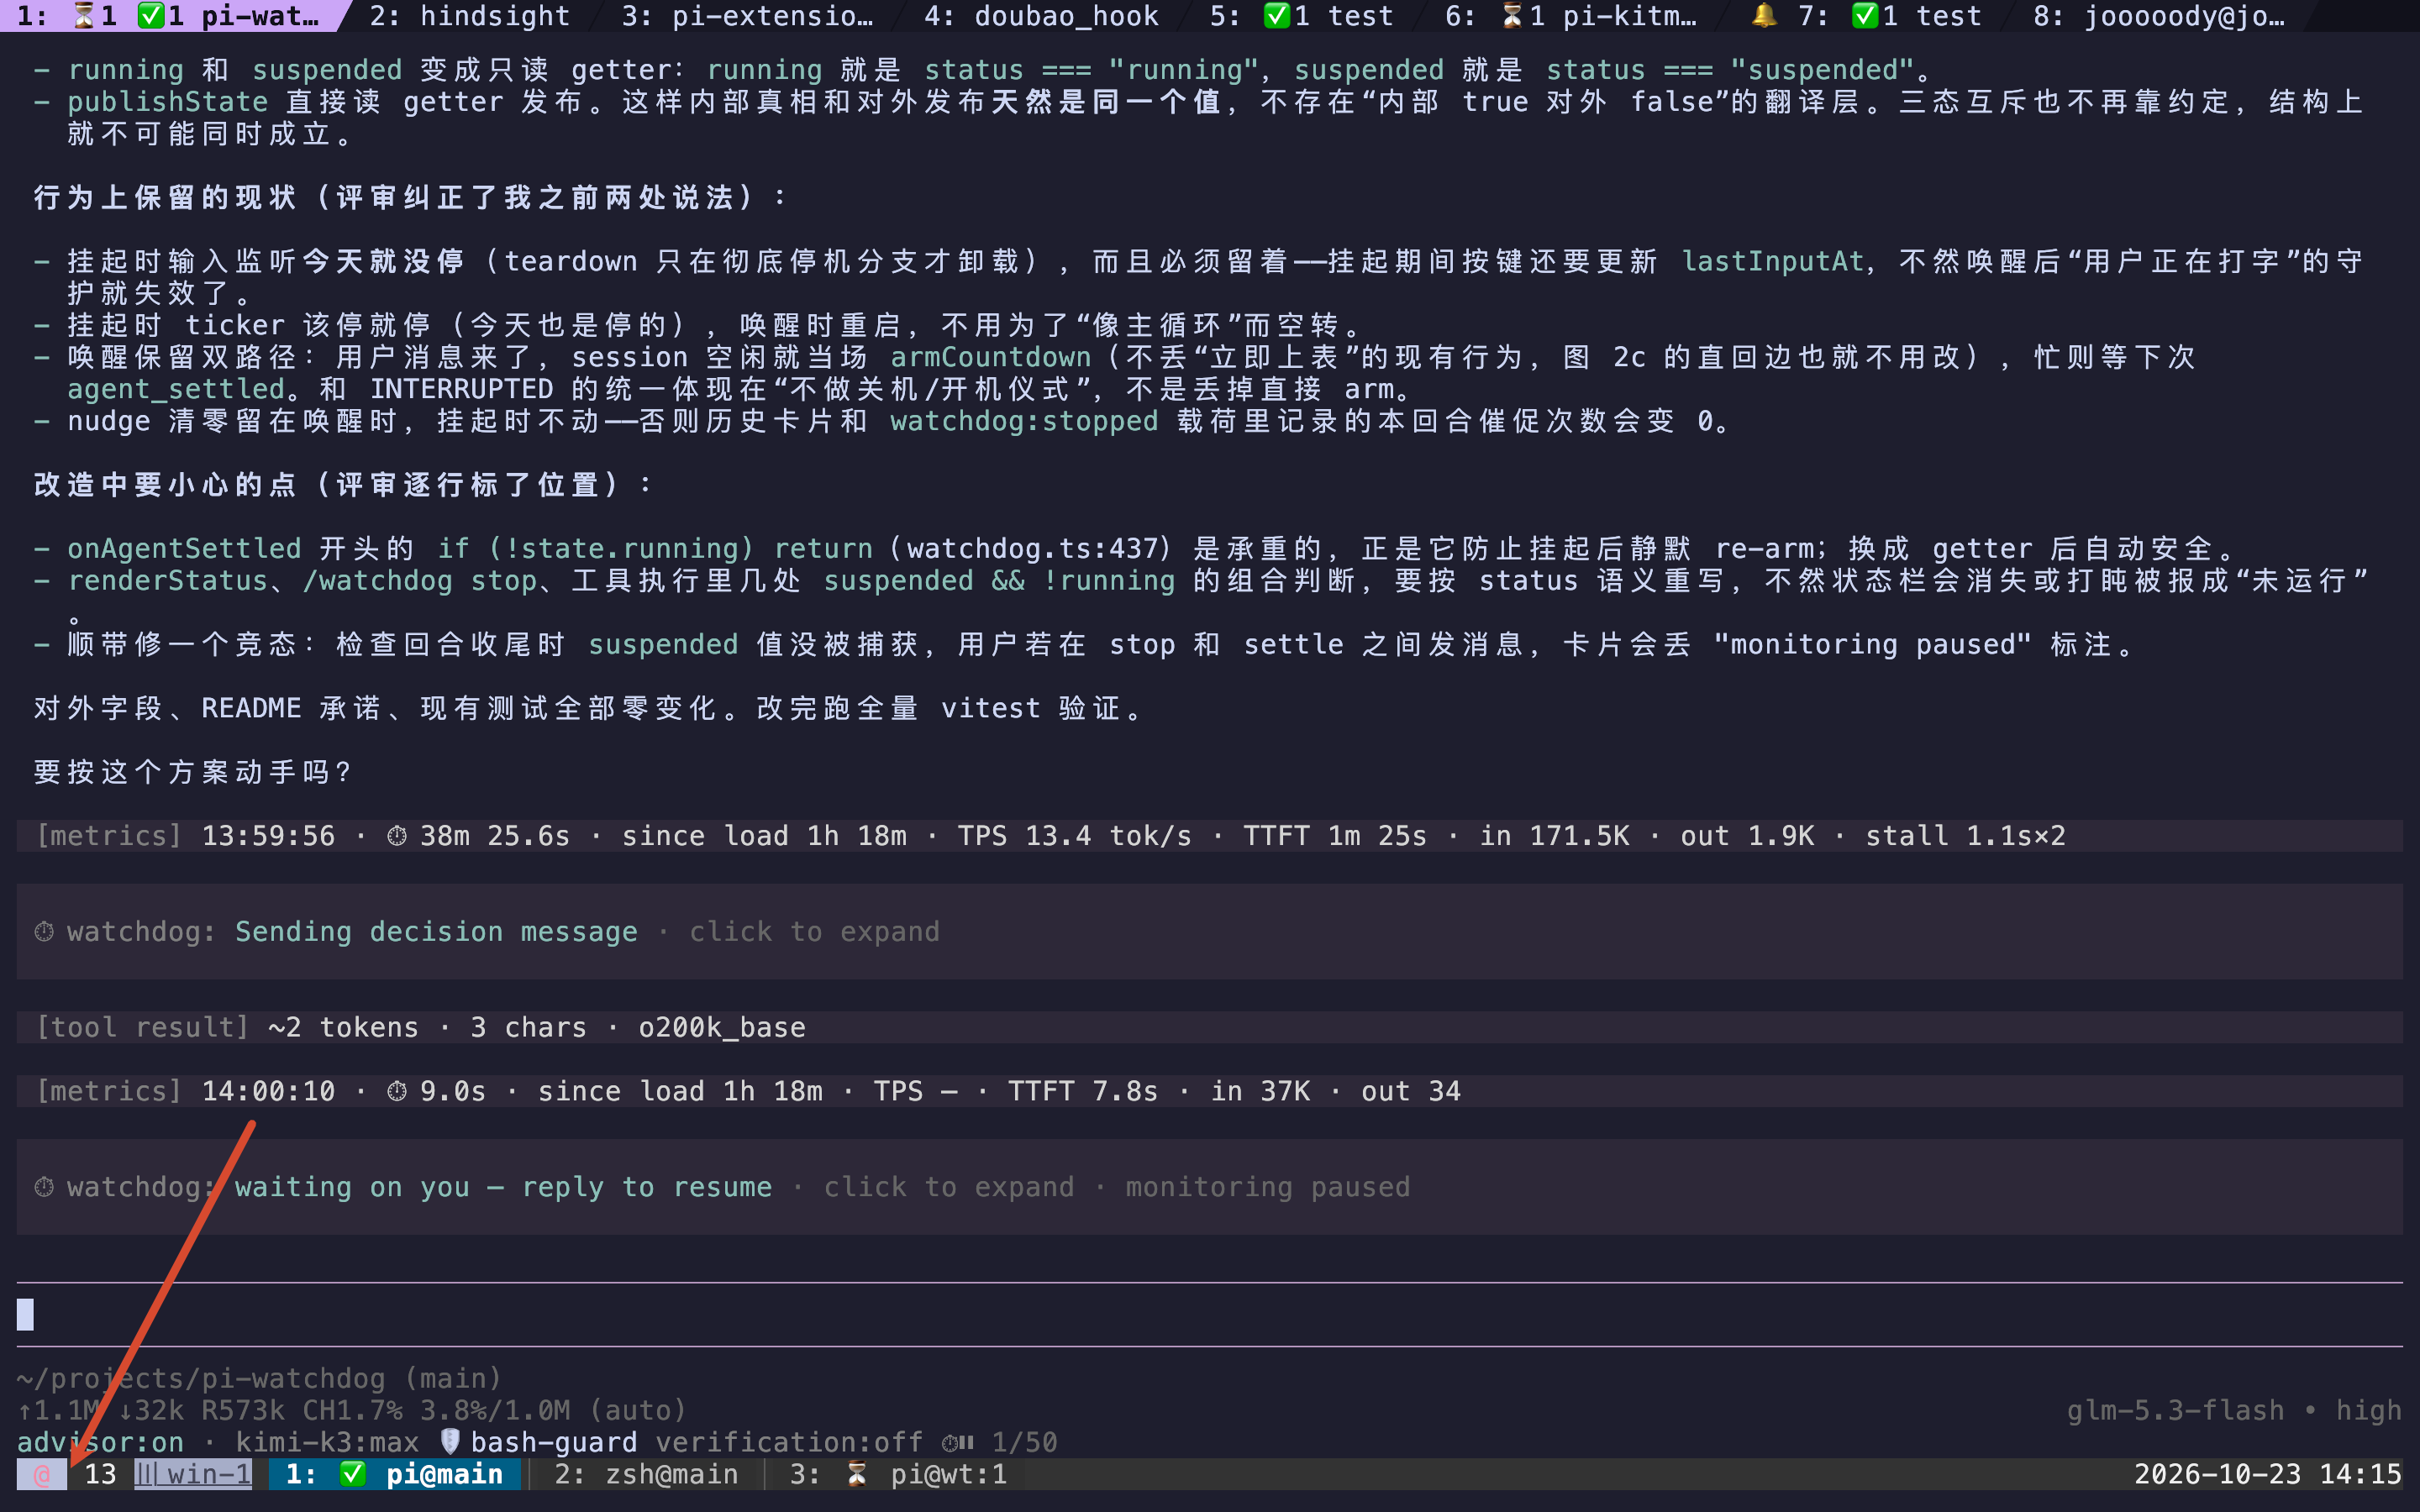The height and width of the screenshot is (1512, 2420).
Task: Focus the empty prompt input line
Action: click(x=1209, y=1314)
